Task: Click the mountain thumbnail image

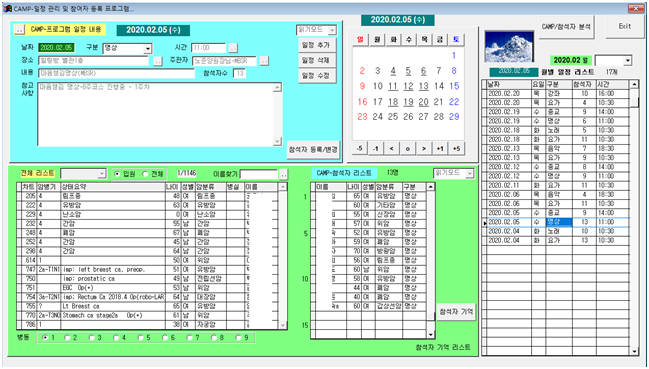Action: coord(509,47)
